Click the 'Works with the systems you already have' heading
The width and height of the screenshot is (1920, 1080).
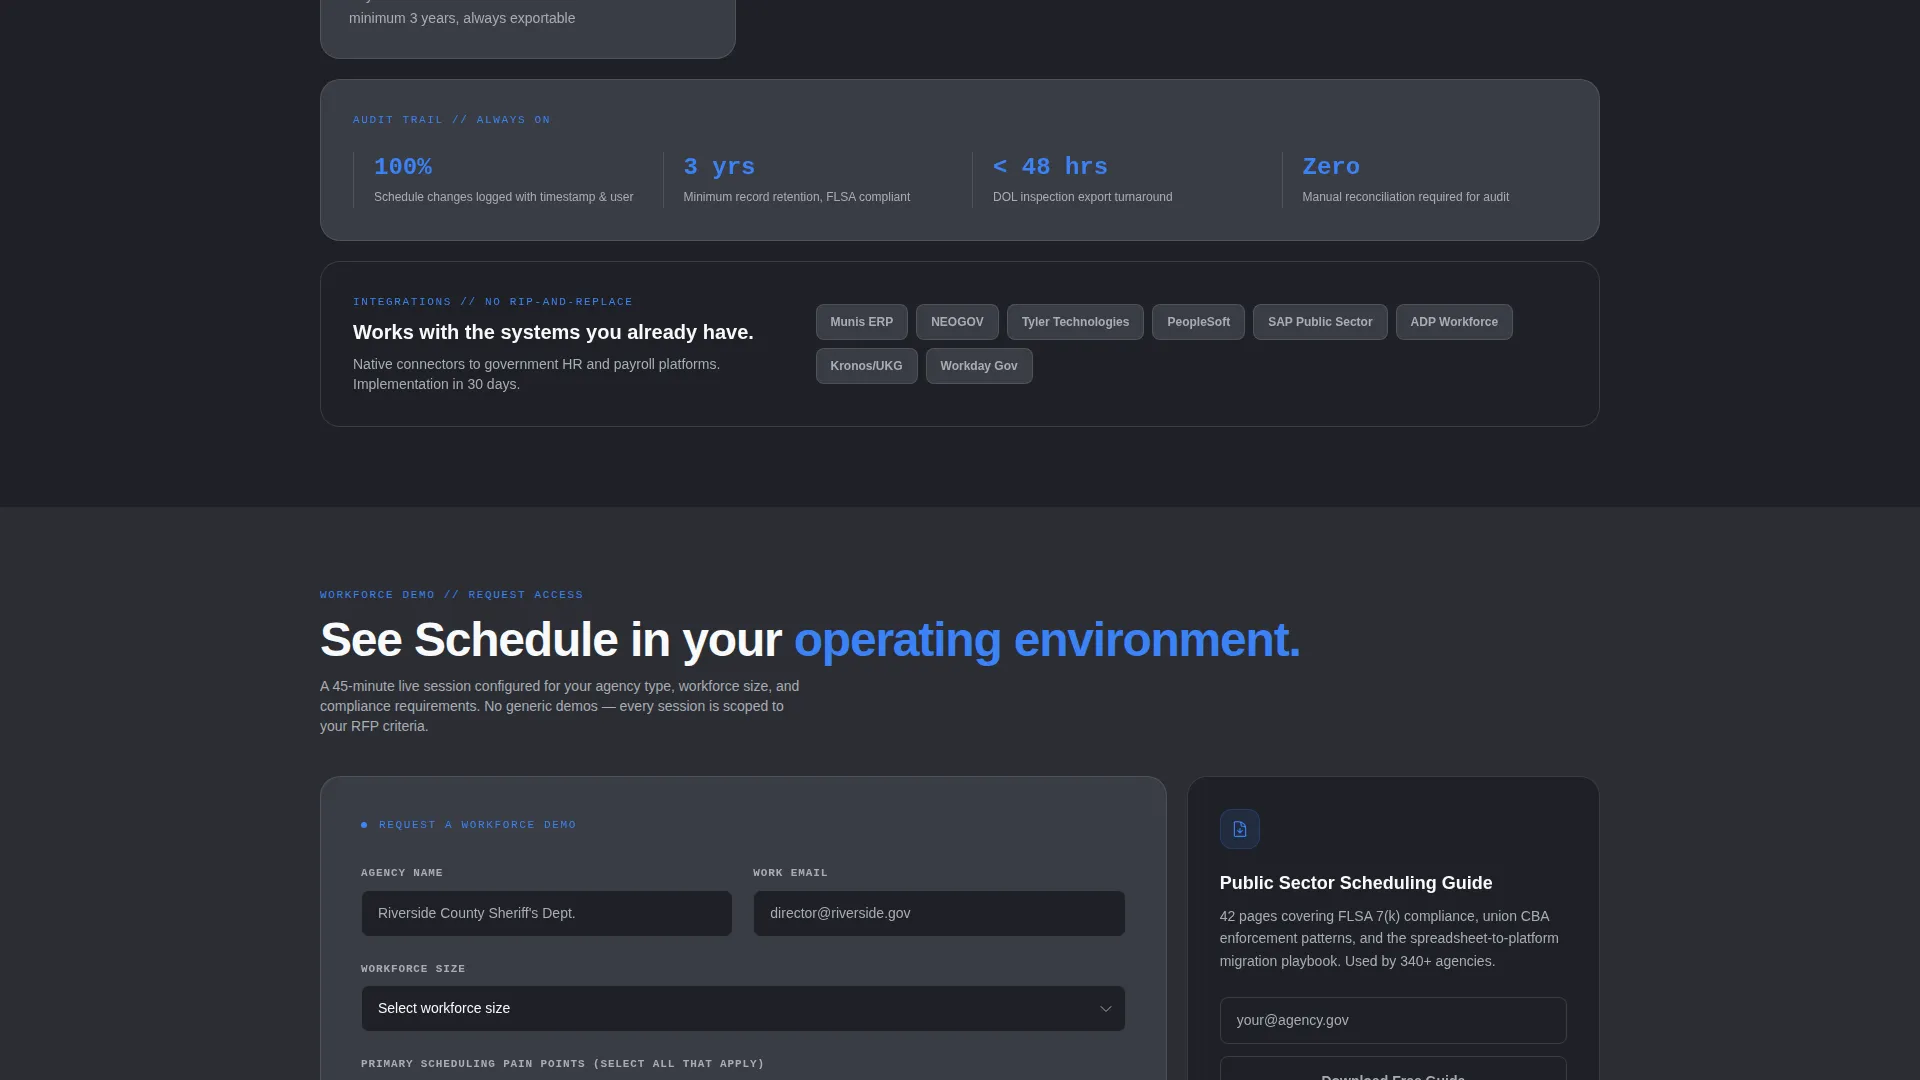coord(553,332)
